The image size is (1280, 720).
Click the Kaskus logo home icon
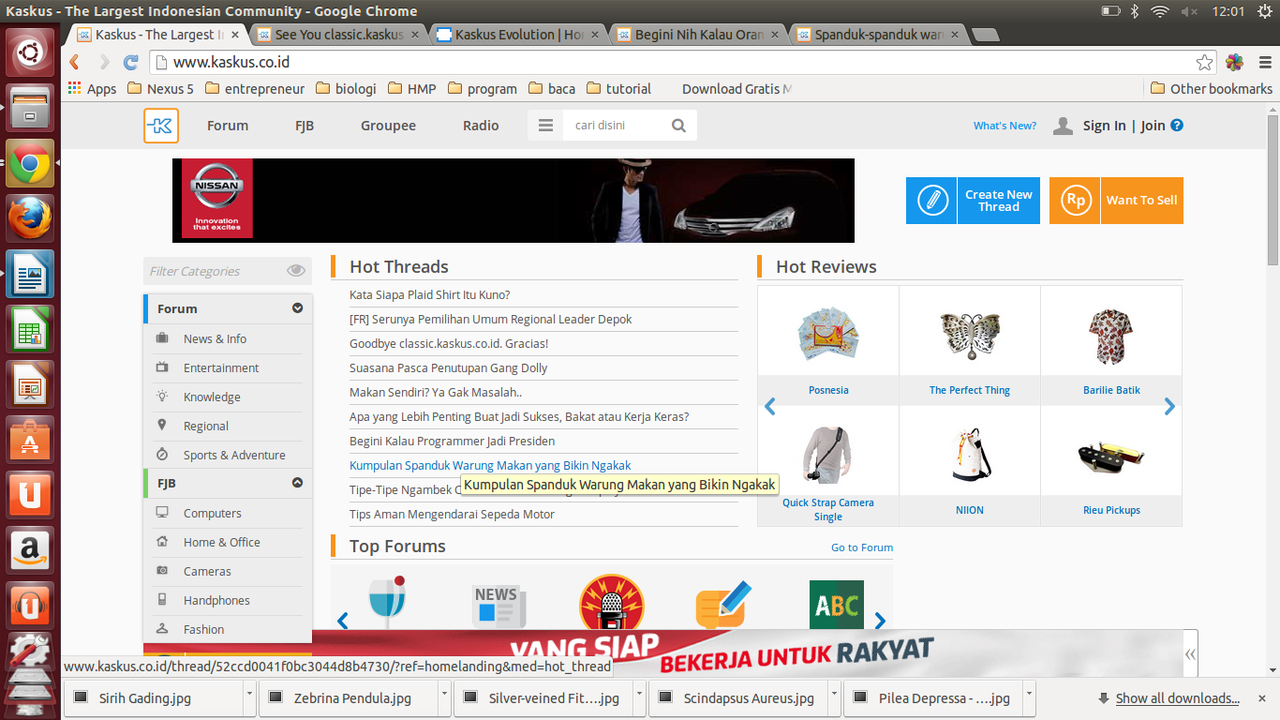point(161,126)
